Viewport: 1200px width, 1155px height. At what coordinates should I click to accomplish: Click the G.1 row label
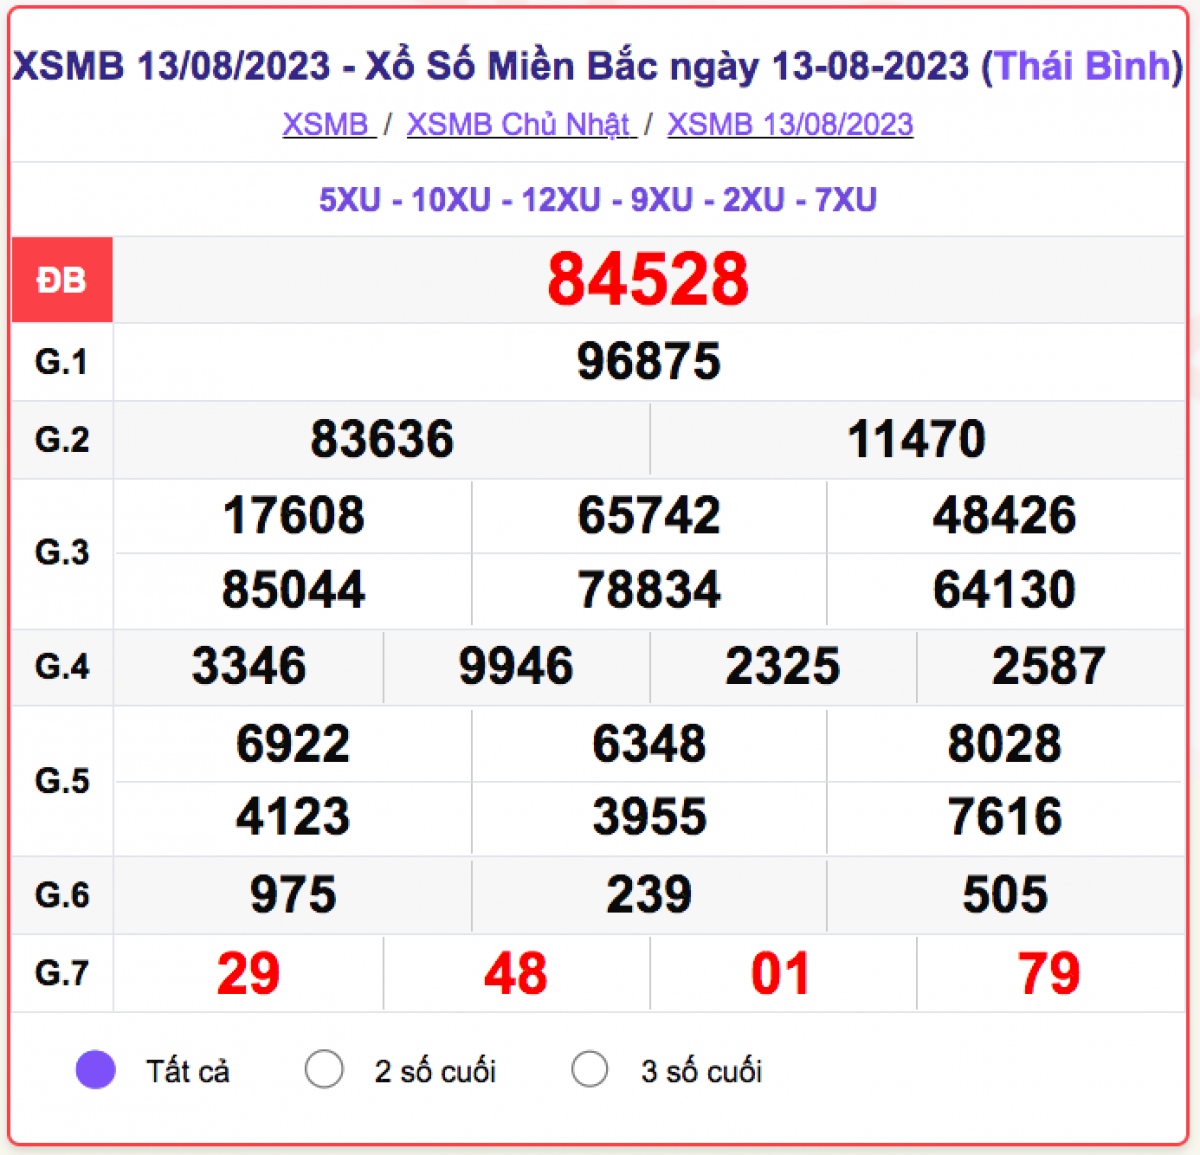(62, 361)
